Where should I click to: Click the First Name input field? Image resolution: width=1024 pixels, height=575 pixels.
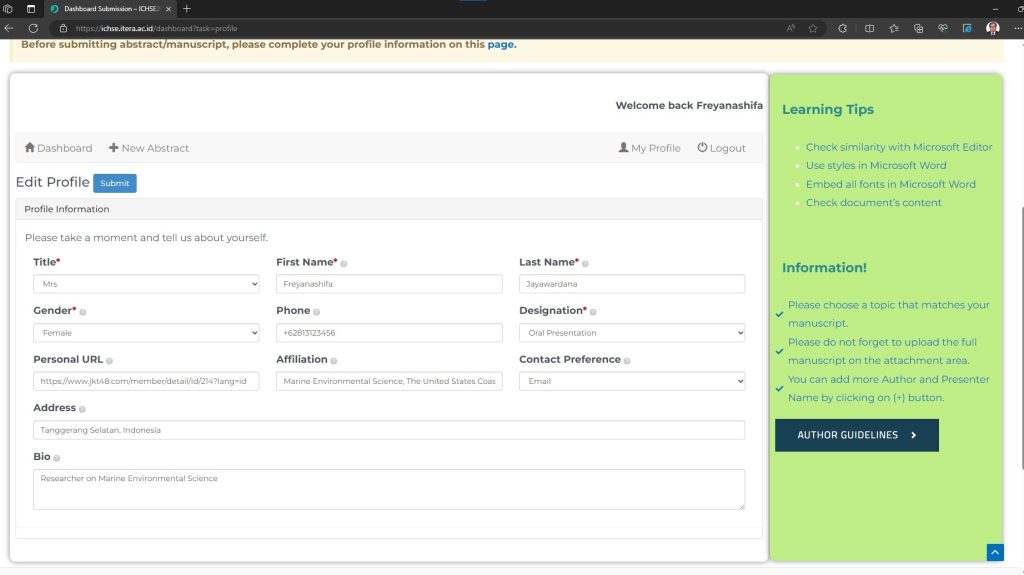coord(389,284)
